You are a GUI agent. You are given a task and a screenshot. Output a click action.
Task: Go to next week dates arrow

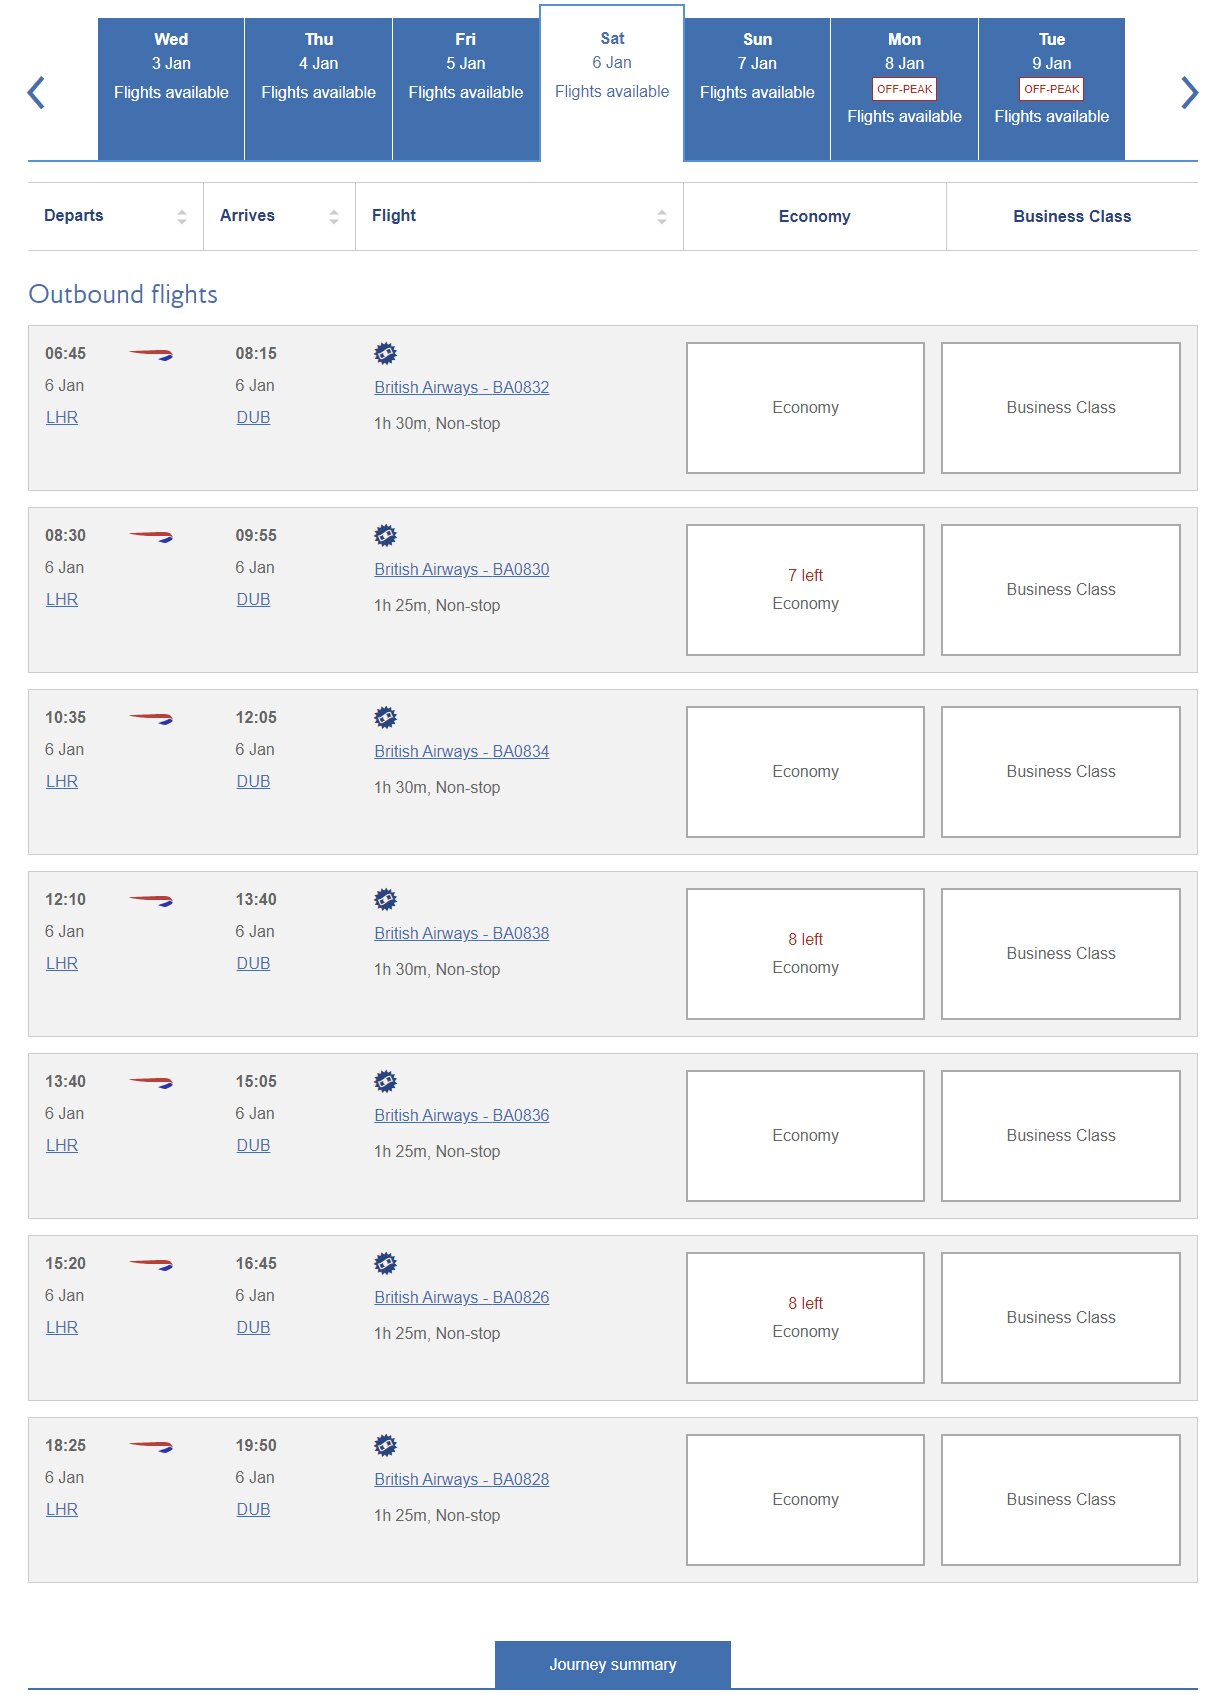click(1188, 92)
